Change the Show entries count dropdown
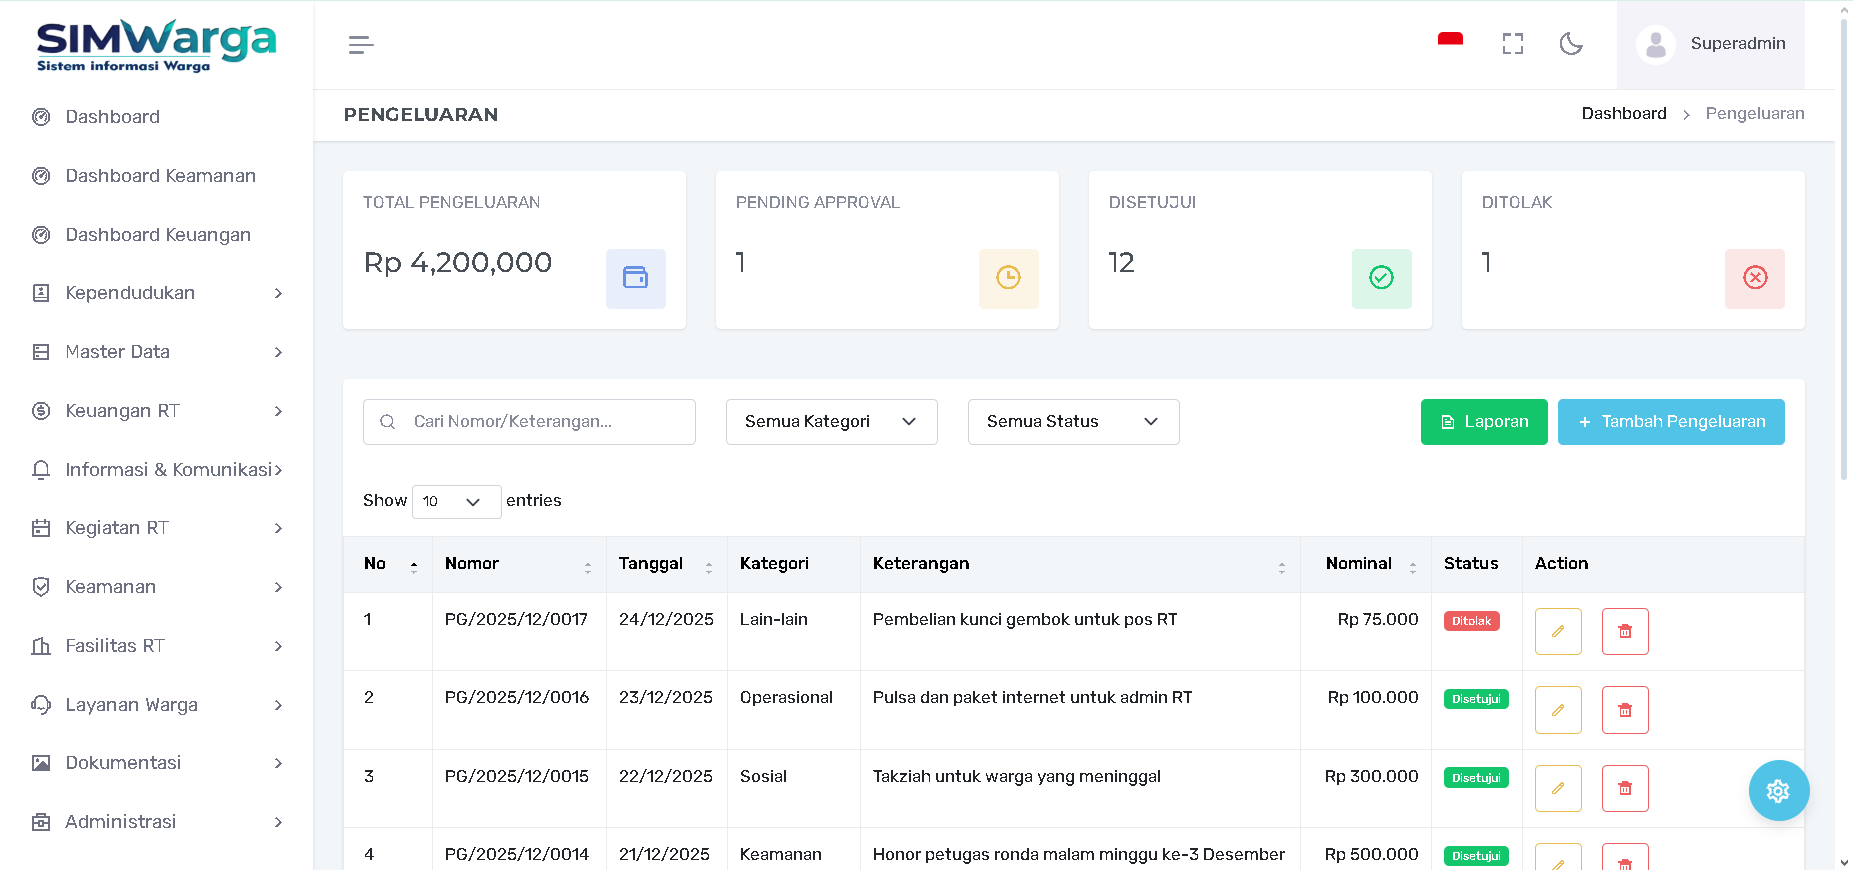 [455, 502]
